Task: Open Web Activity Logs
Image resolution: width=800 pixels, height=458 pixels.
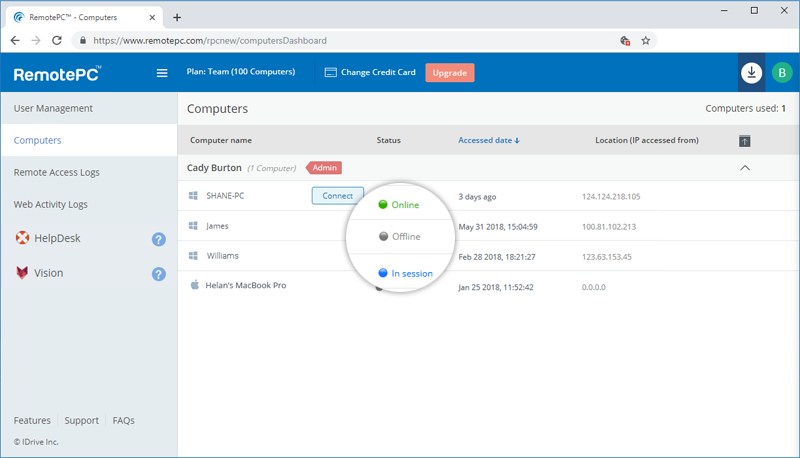Action: click(x=51, y=205)
